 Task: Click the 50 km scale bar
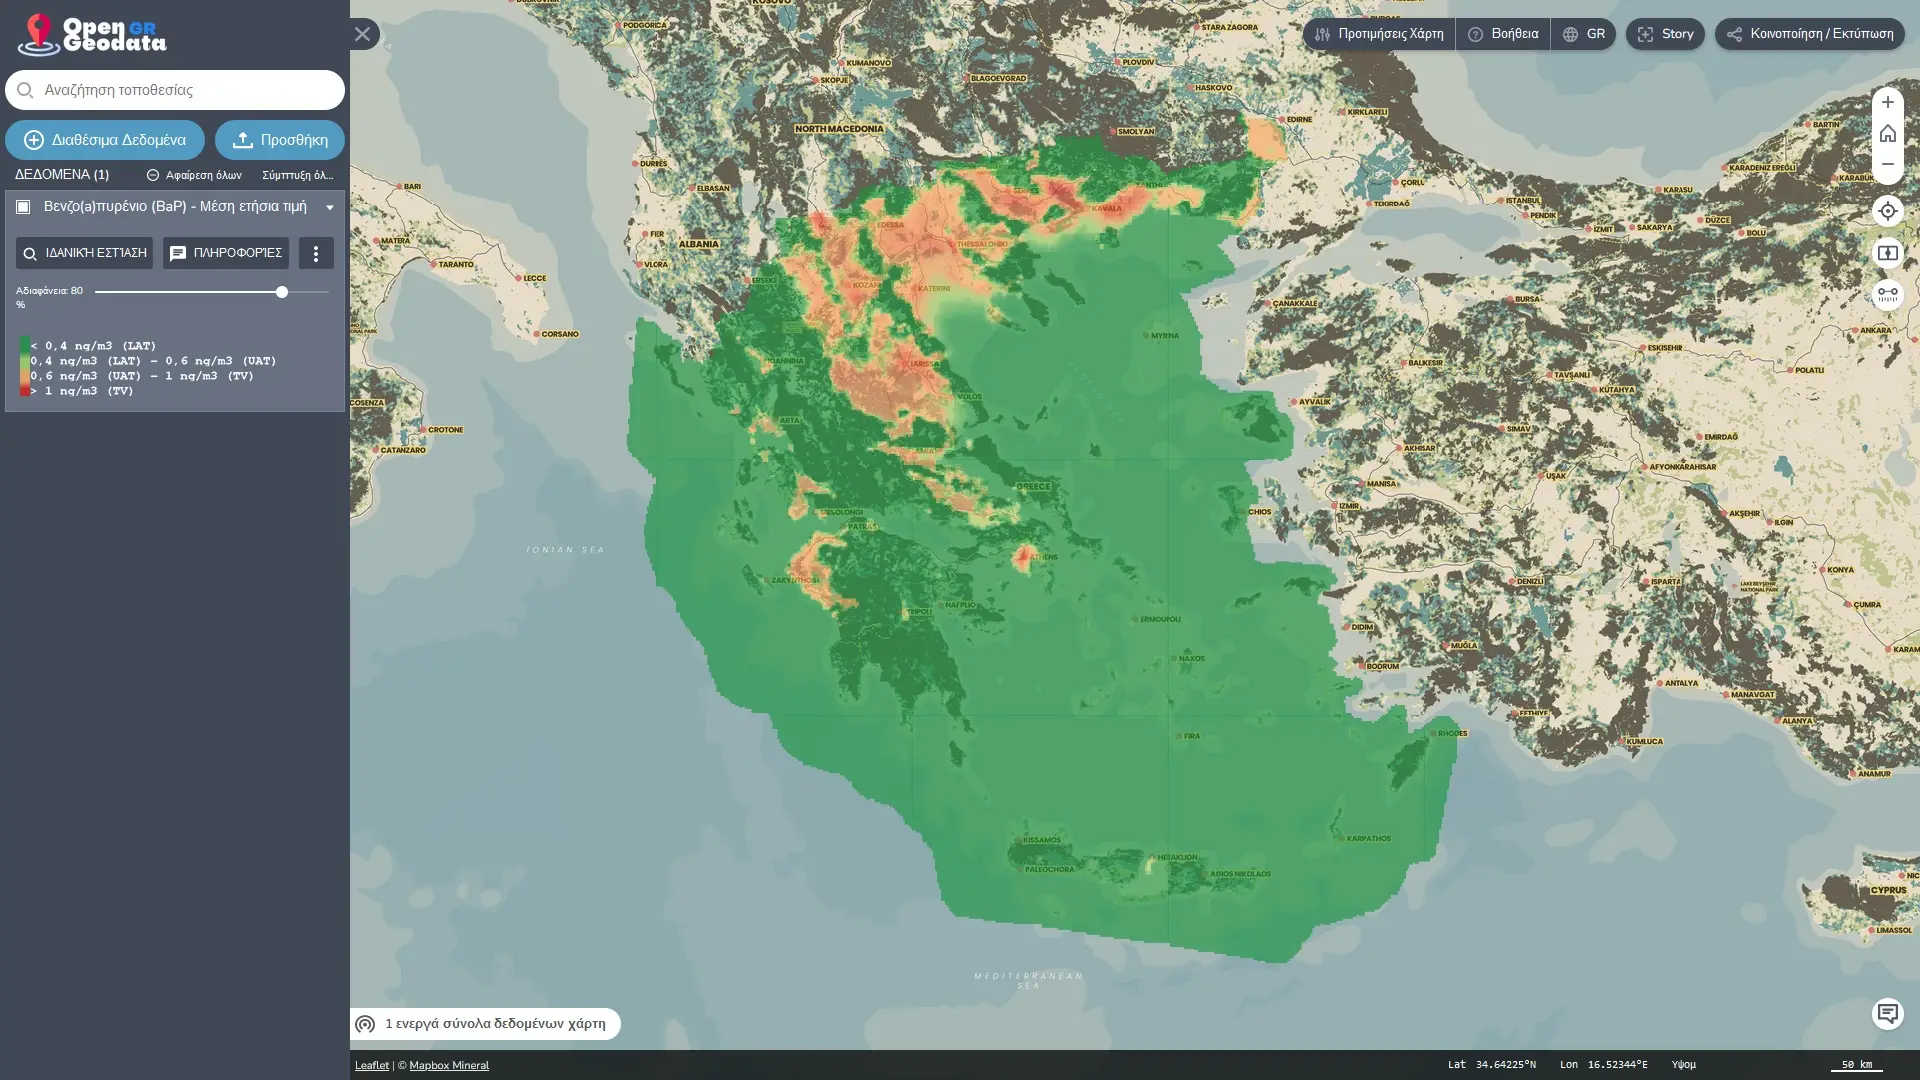(1857, 1066)
